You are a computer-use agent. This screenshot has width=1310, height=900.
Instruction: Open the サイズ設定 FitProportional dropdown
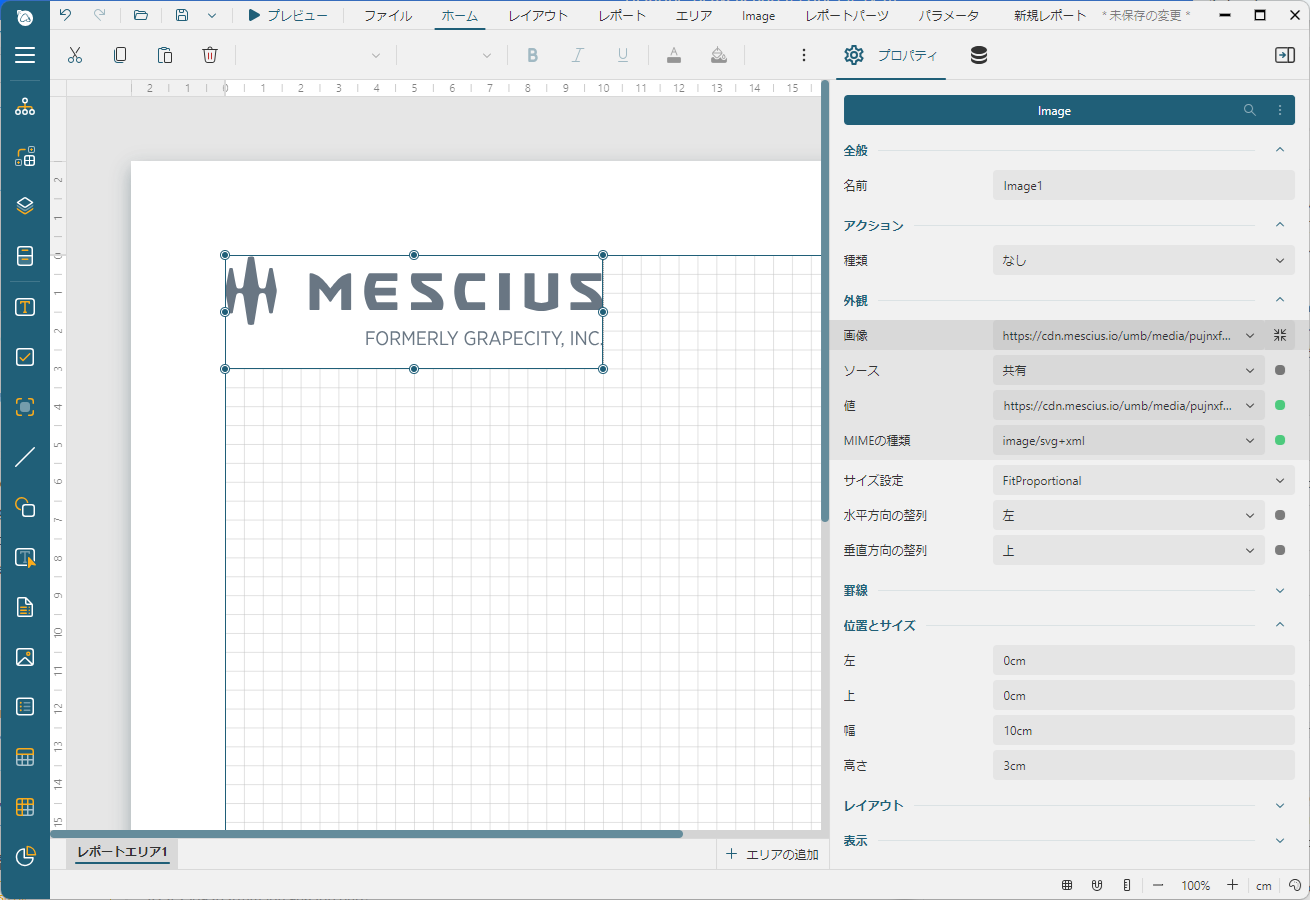click(x=1144, y=480)
